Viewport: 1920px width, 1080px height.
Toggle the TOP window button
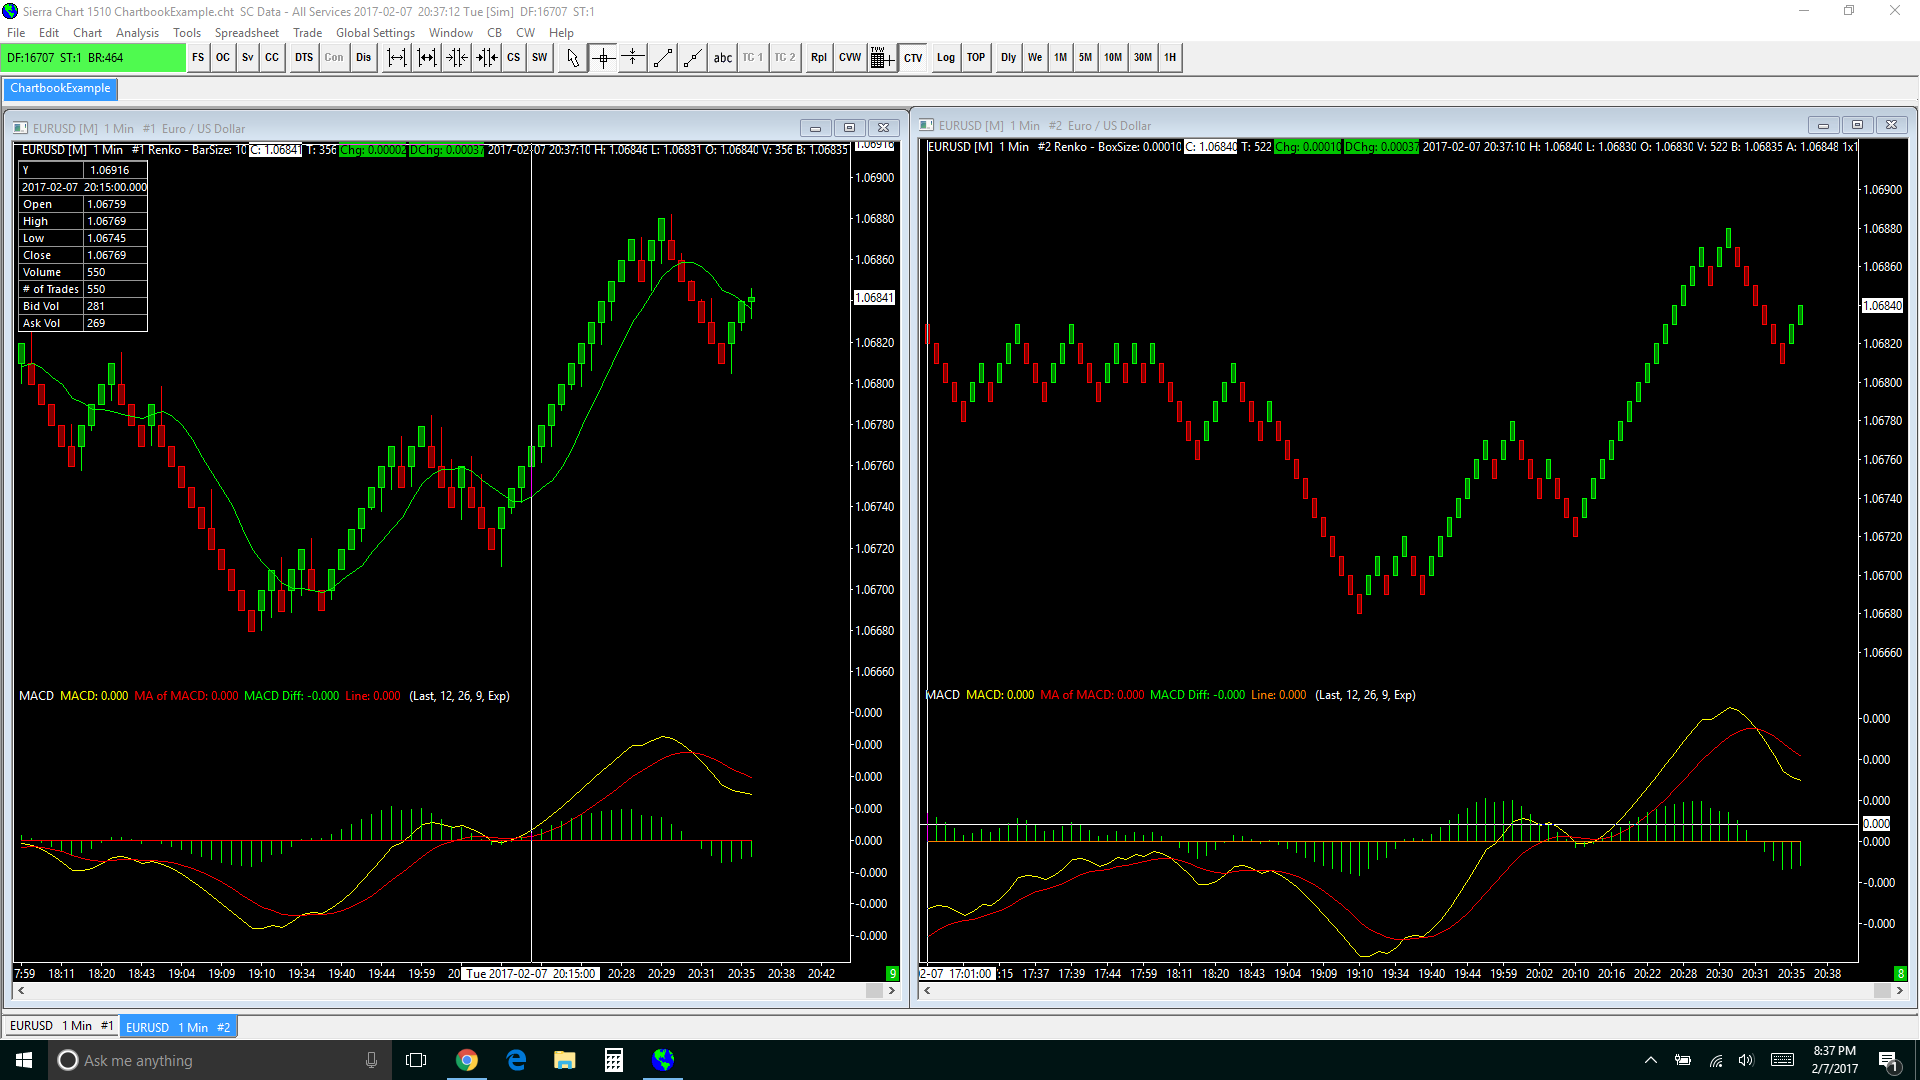tap(976, 58)
